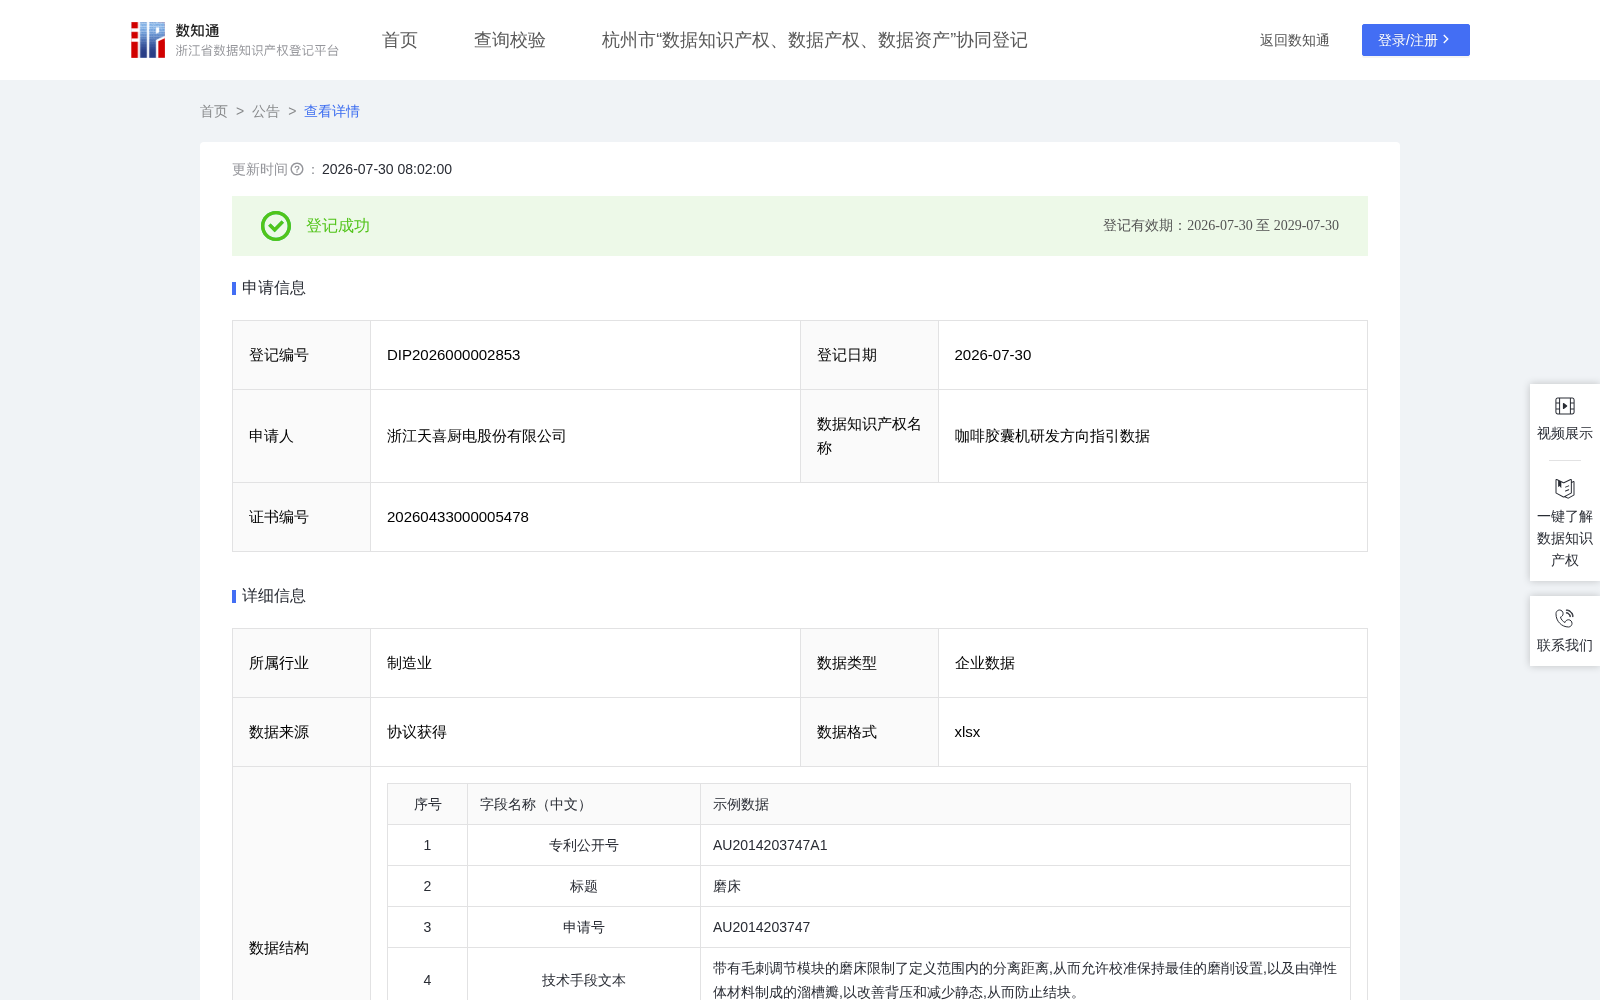Select the 所属行业 value 制造业
The width and height of the screenshot is (1600, 1000).
410,663
